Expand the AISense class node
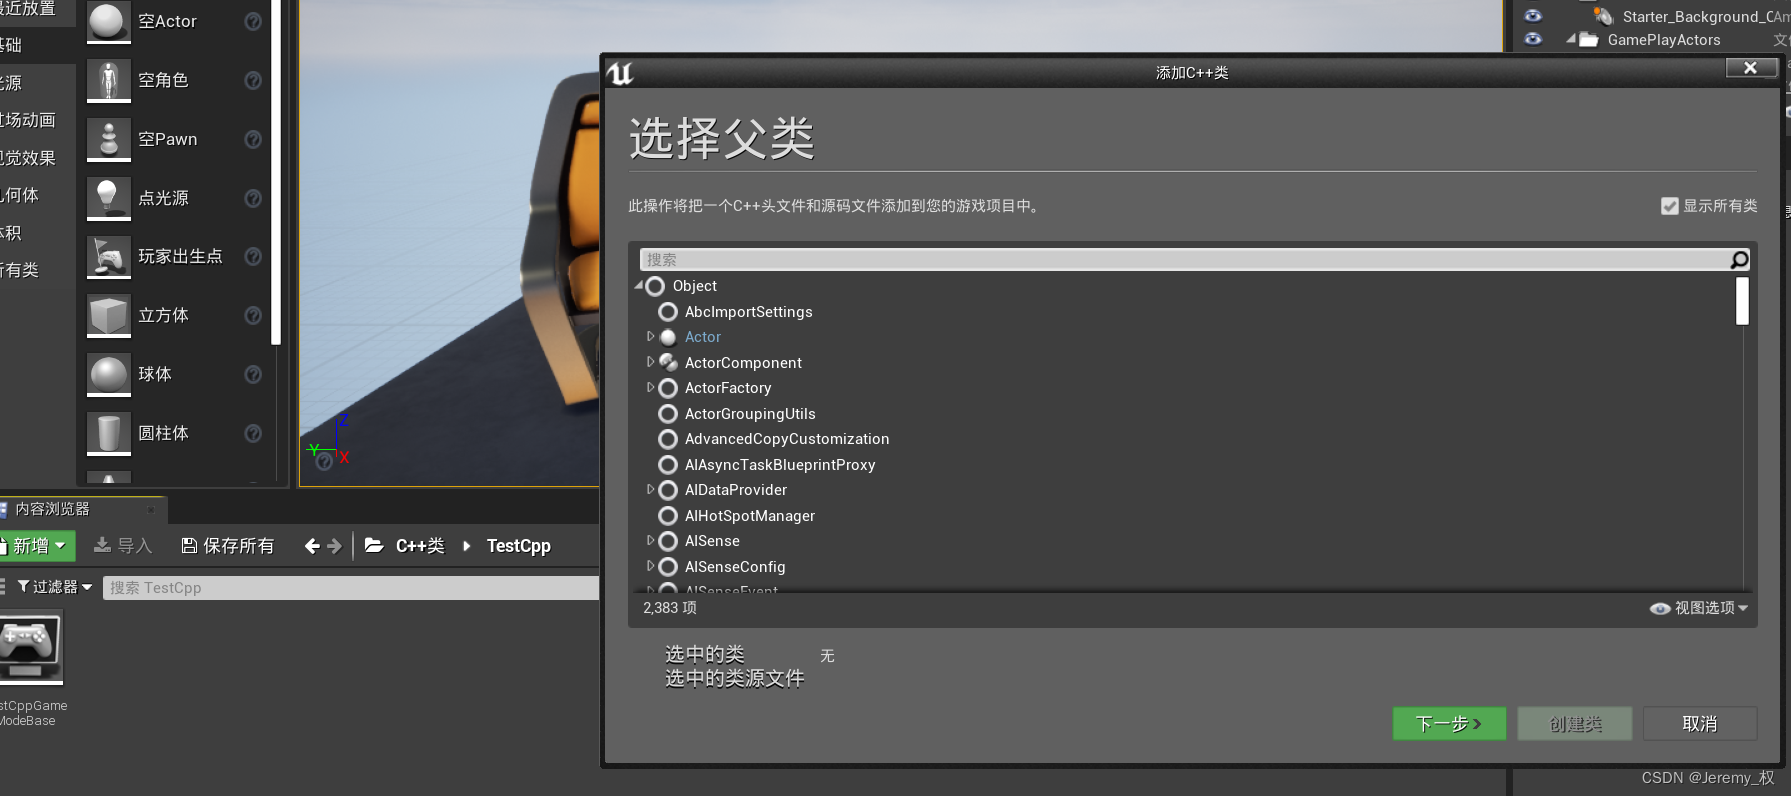The image size is (1791, 796). click(651, 541)
